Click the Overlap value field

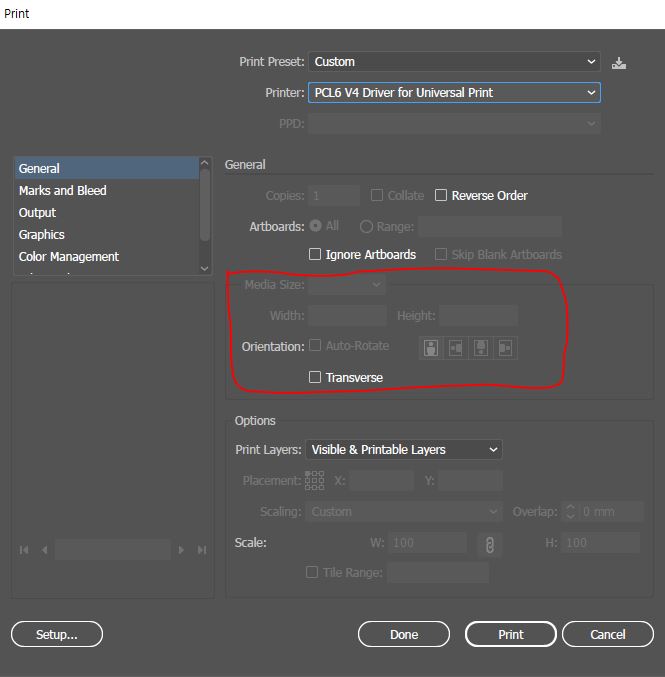[x=611, y=512]
